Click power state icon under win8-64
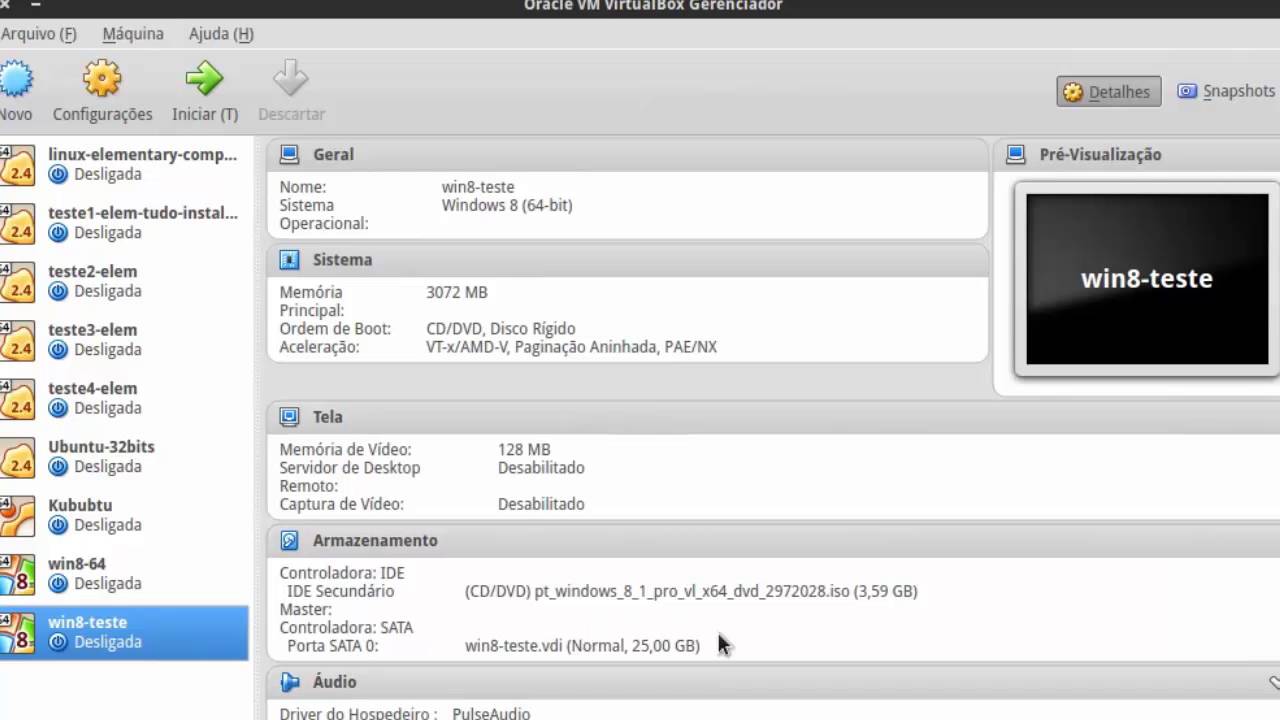This screenshot has height=720, width=1280. coord(58,583)
